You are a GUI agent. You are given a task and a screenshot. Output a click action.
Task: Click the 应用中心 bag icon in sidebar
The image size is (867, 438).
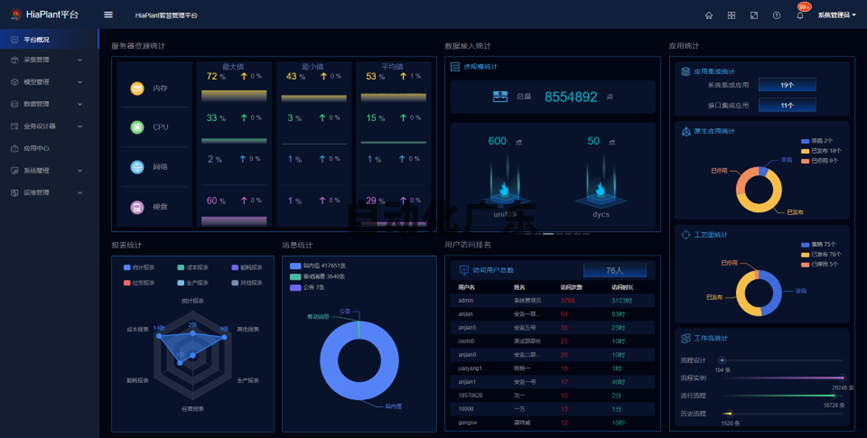point(15,148)
